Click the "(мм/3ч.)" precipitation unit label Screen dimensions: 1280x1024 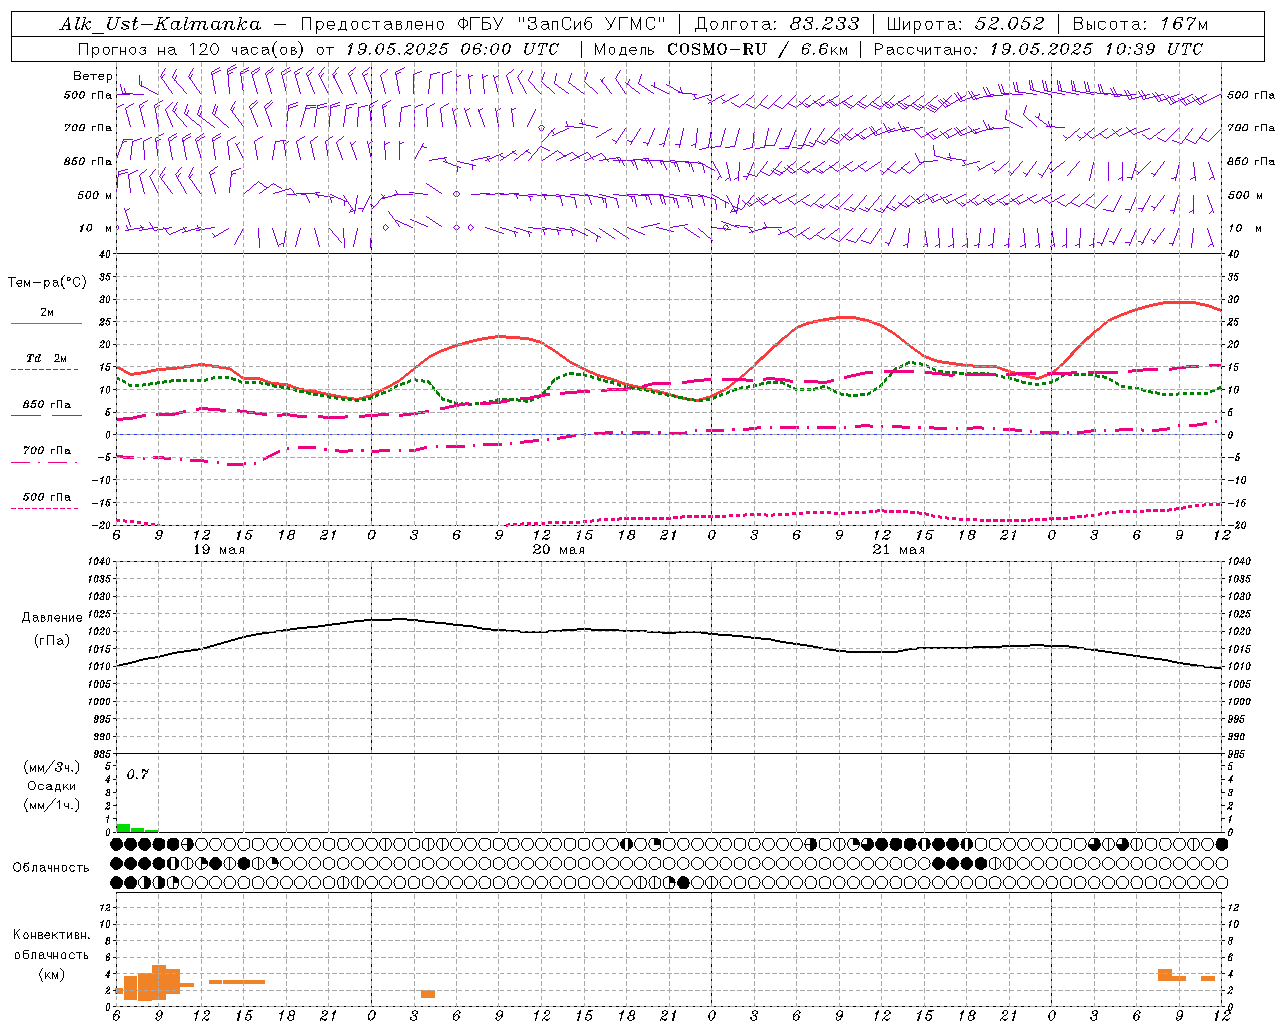51,767
